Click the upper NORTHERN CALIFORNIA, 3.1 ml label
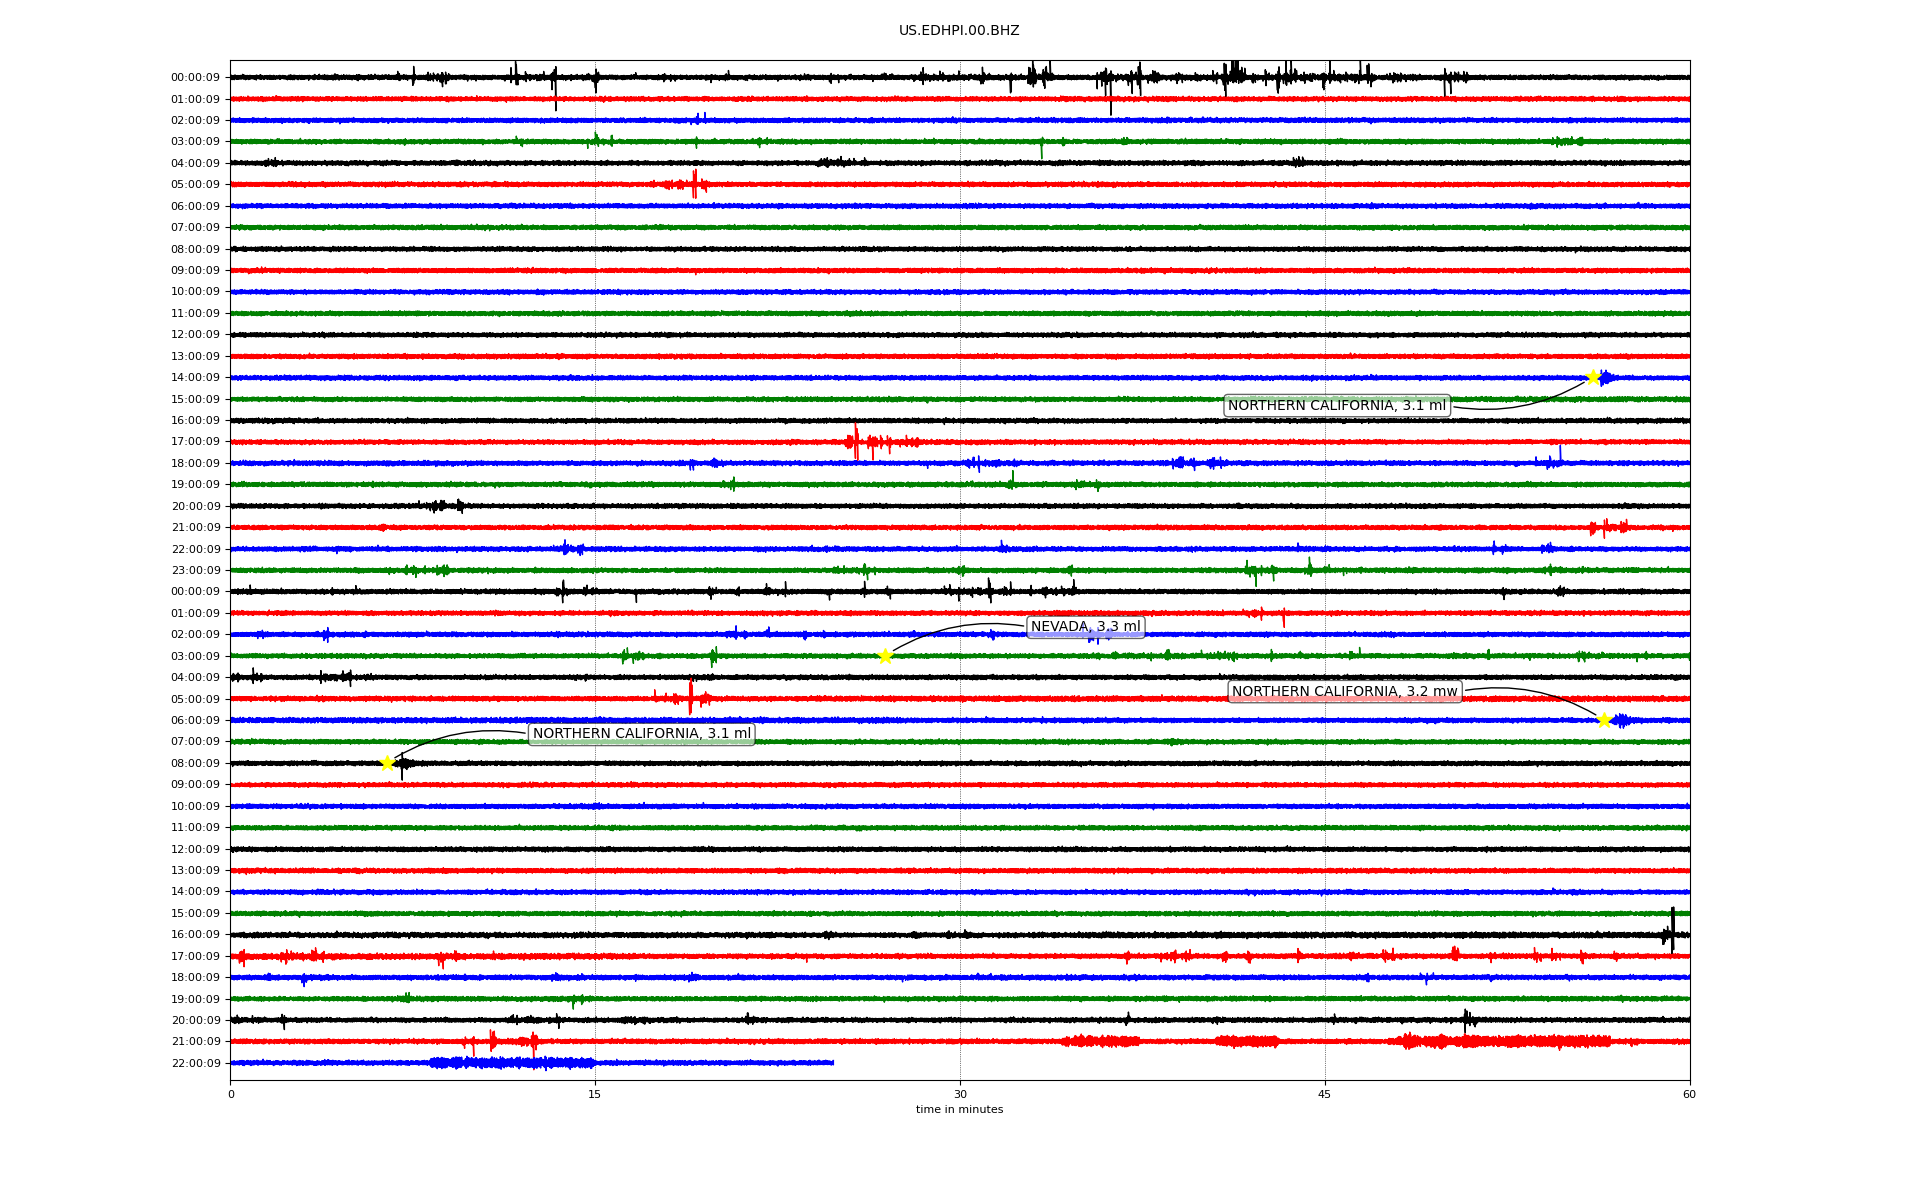The height and width of the screenshot is (1200, 1920). tap(1336, 405)
